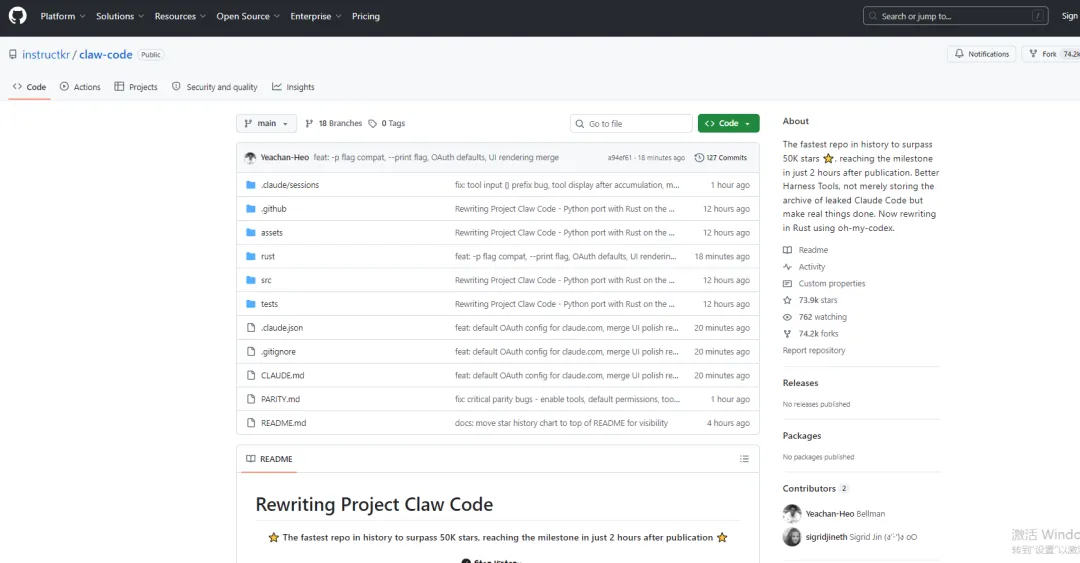Expand the Platform navigation menu
This screenshot has height=563, width=1080.
[63, 16]
